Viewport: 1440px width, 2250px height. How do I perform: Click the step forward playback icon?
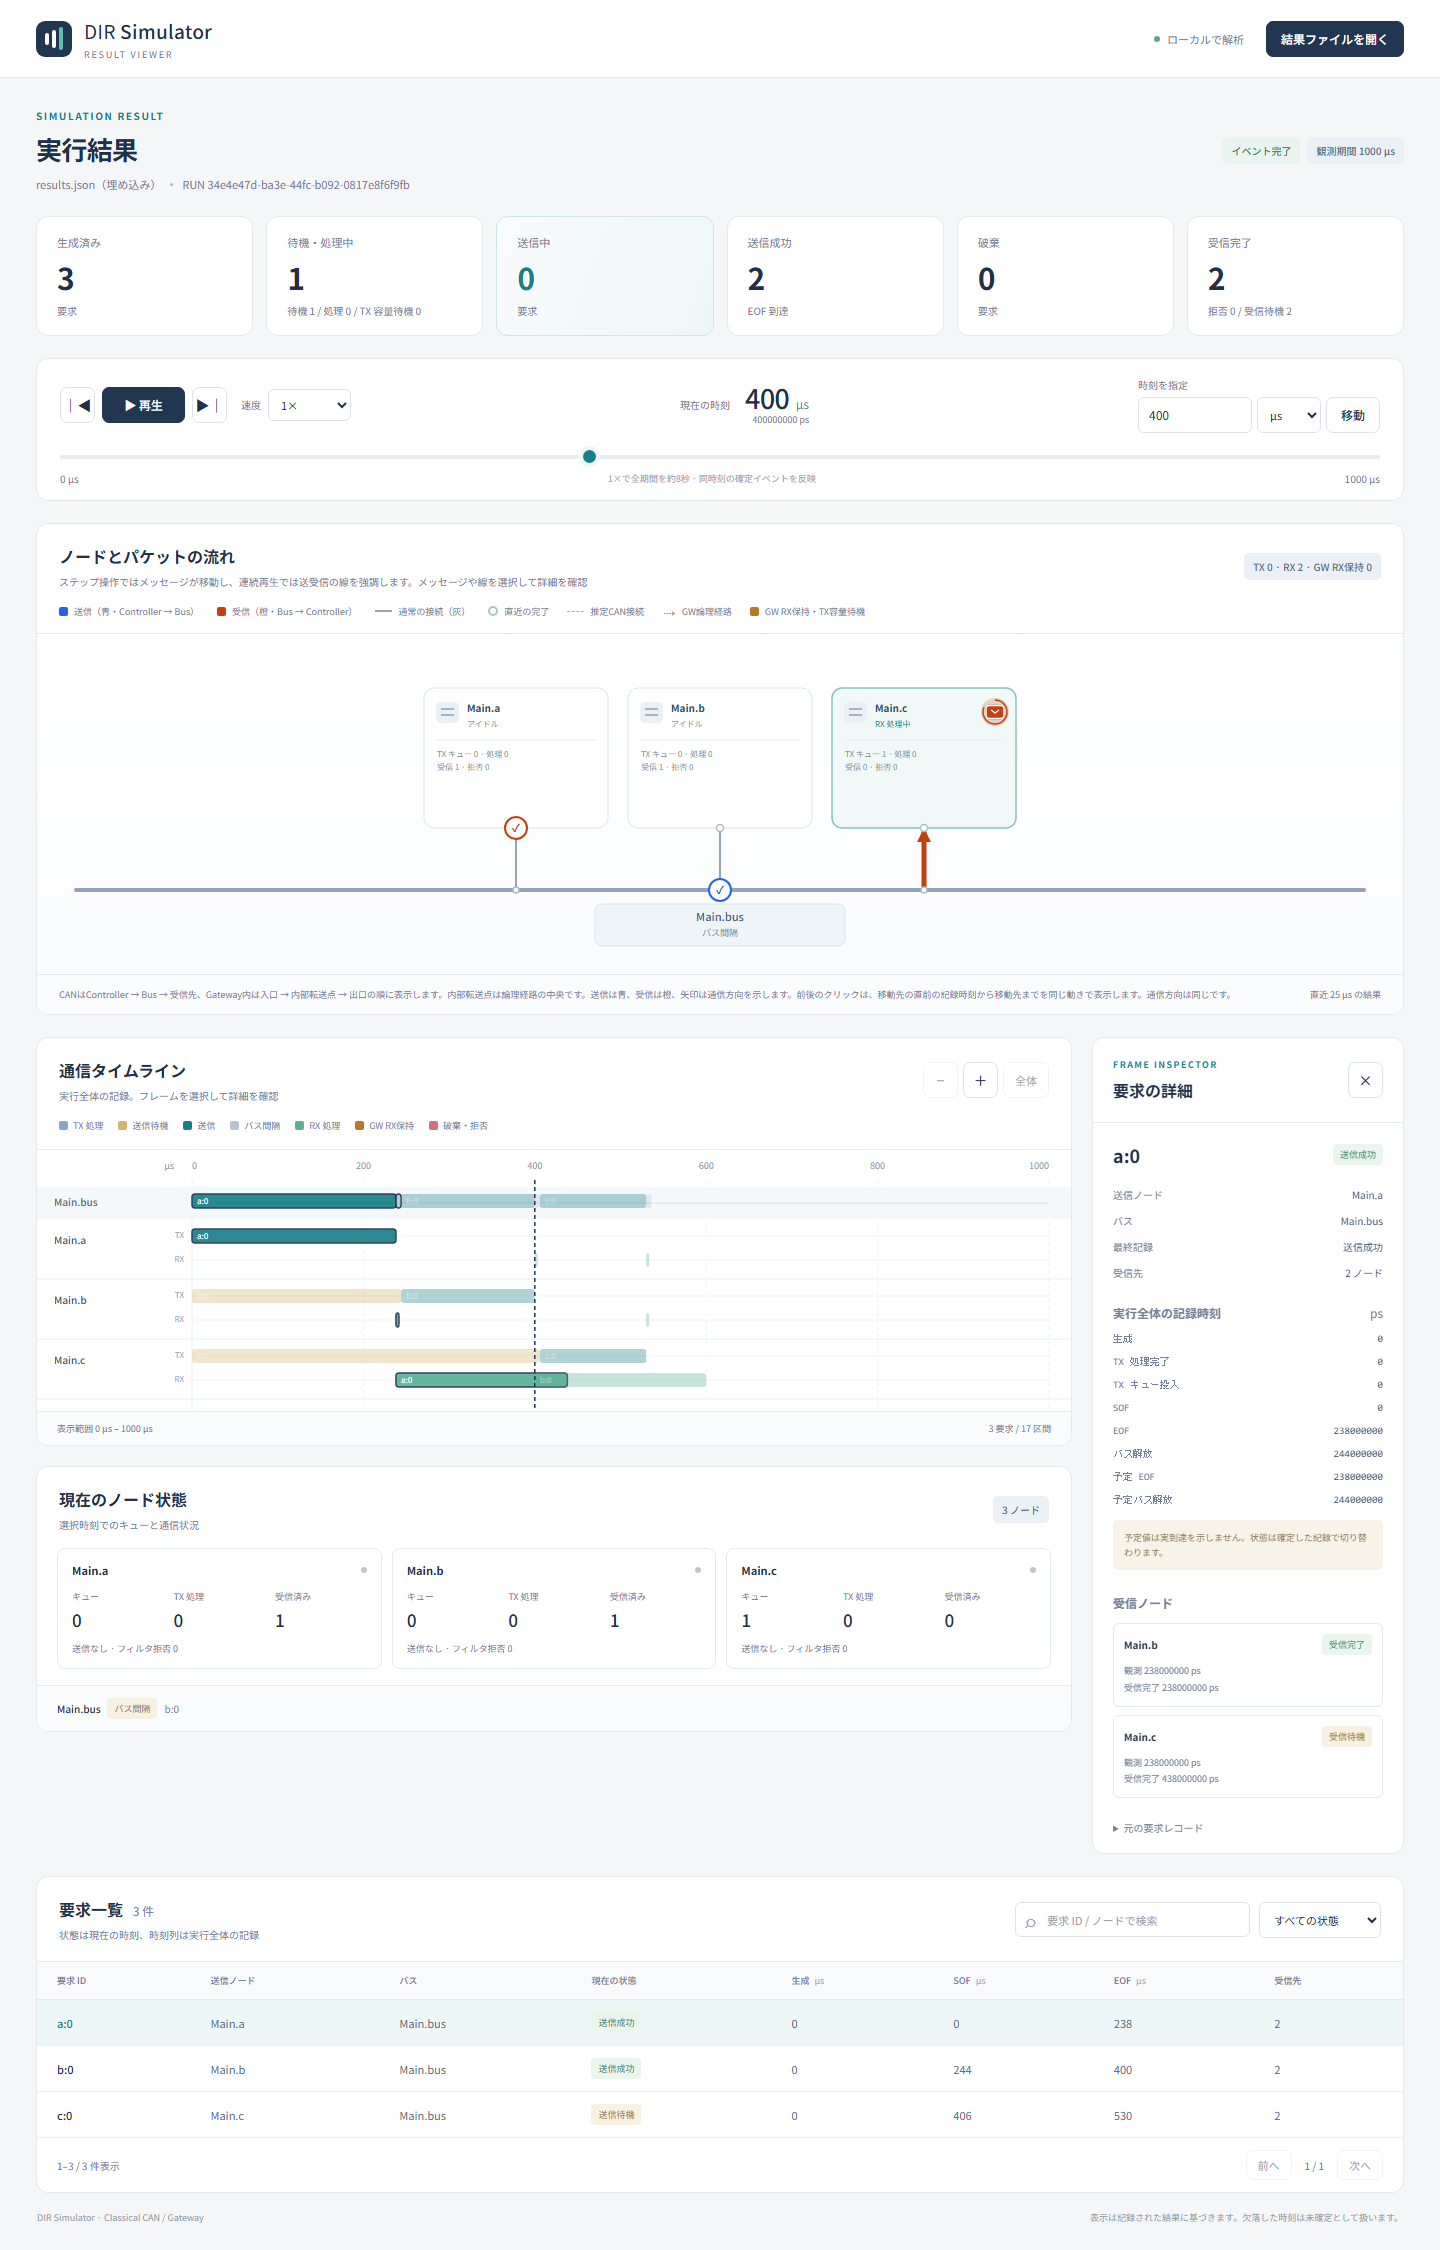click(x=209, y=405)
